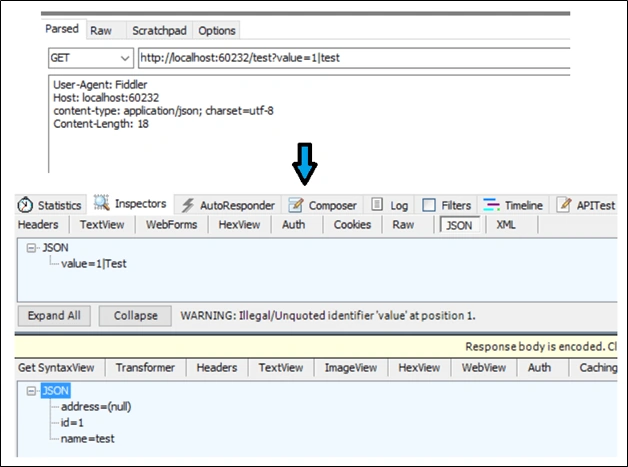Click the Timeline bars icon
Viewport: 628px width, 467px height.
[x=491, y=205]
